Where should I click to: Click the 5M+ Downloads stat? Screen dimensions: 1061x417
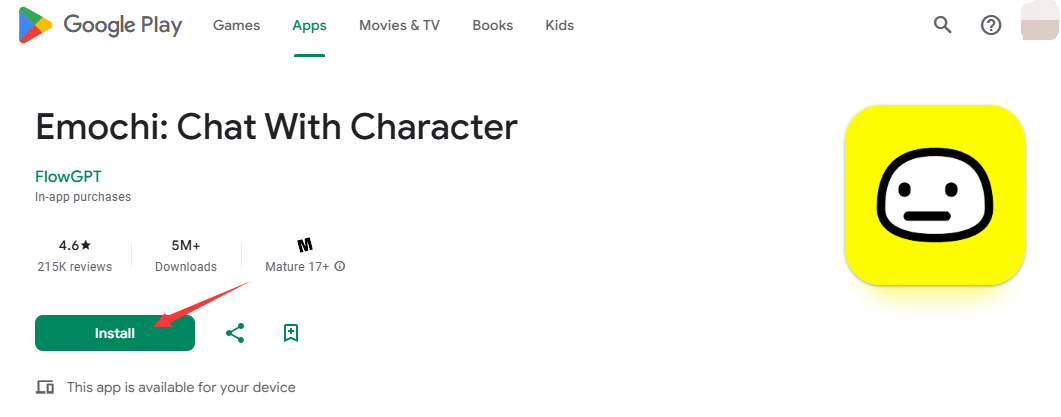tap(186, 256)
